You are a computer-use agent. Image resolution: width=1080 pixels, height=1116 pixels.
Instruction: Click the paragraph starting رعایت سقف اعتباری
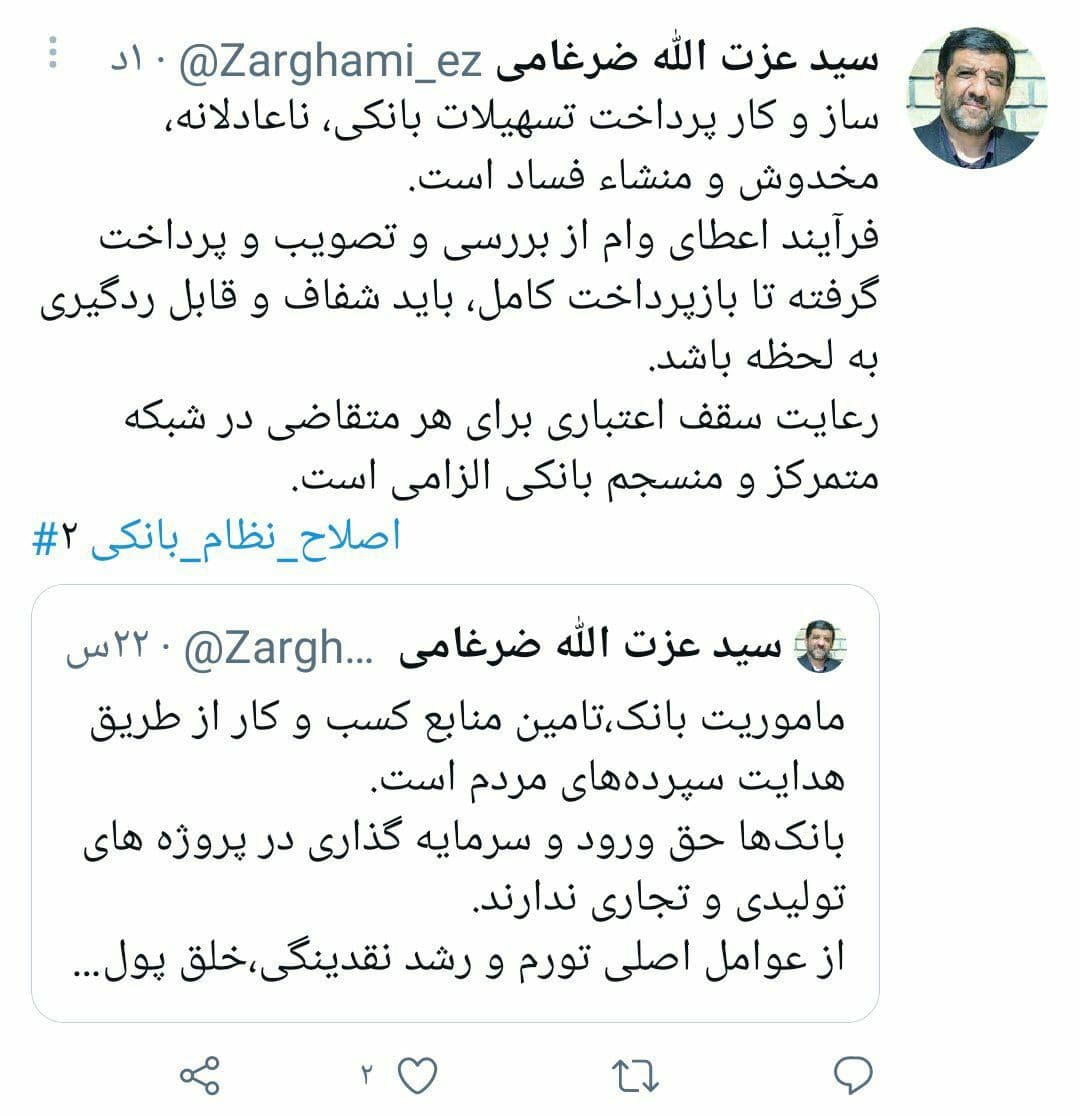coord(501,448)
